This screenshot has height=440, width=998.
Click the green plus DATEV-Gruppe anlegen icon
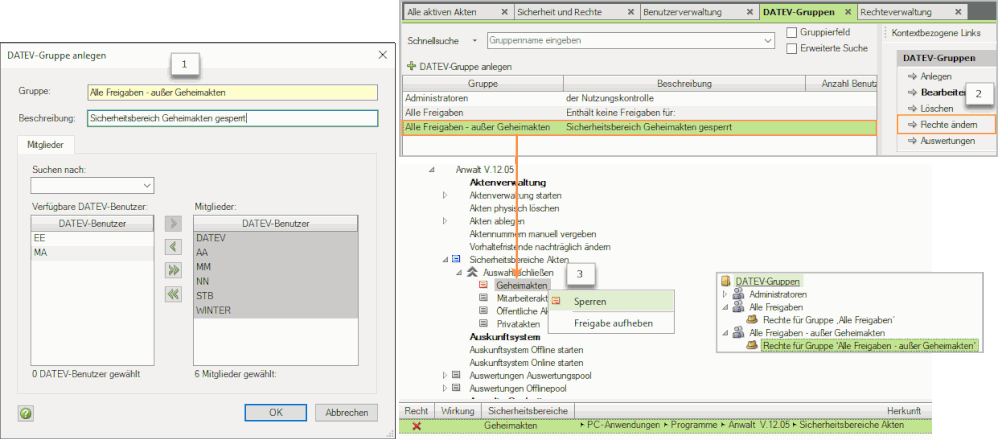tap(411, 66)
